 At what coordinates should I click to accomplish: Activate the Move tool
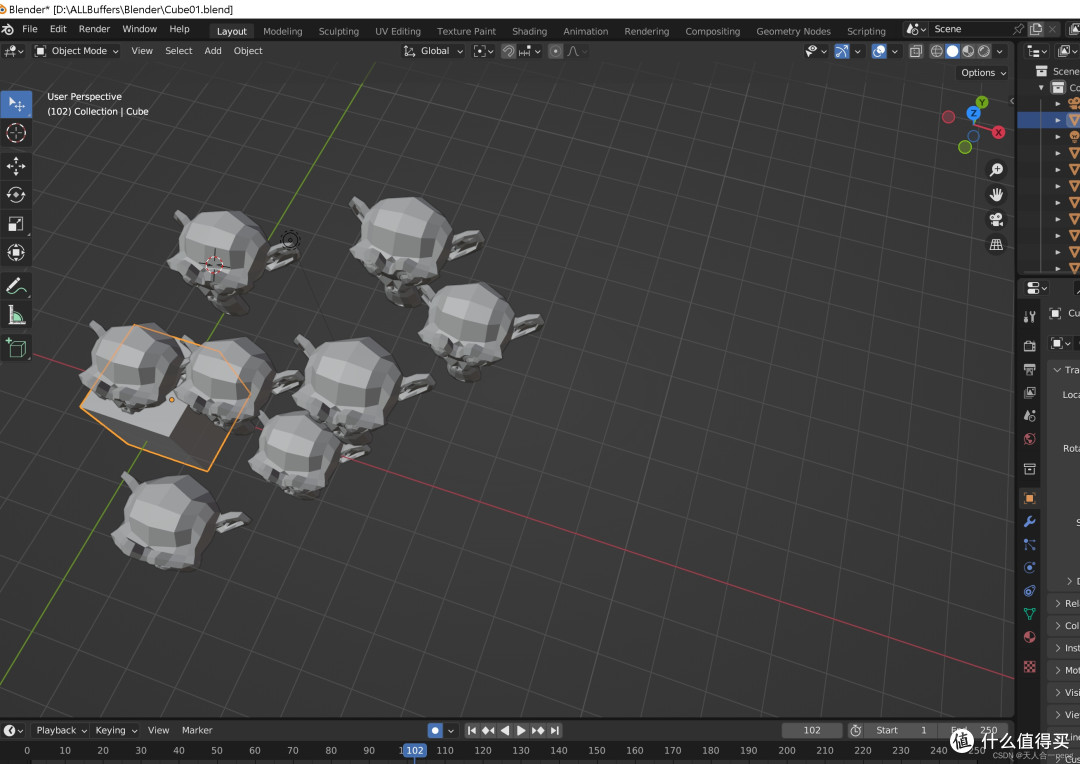click(16, 166)
